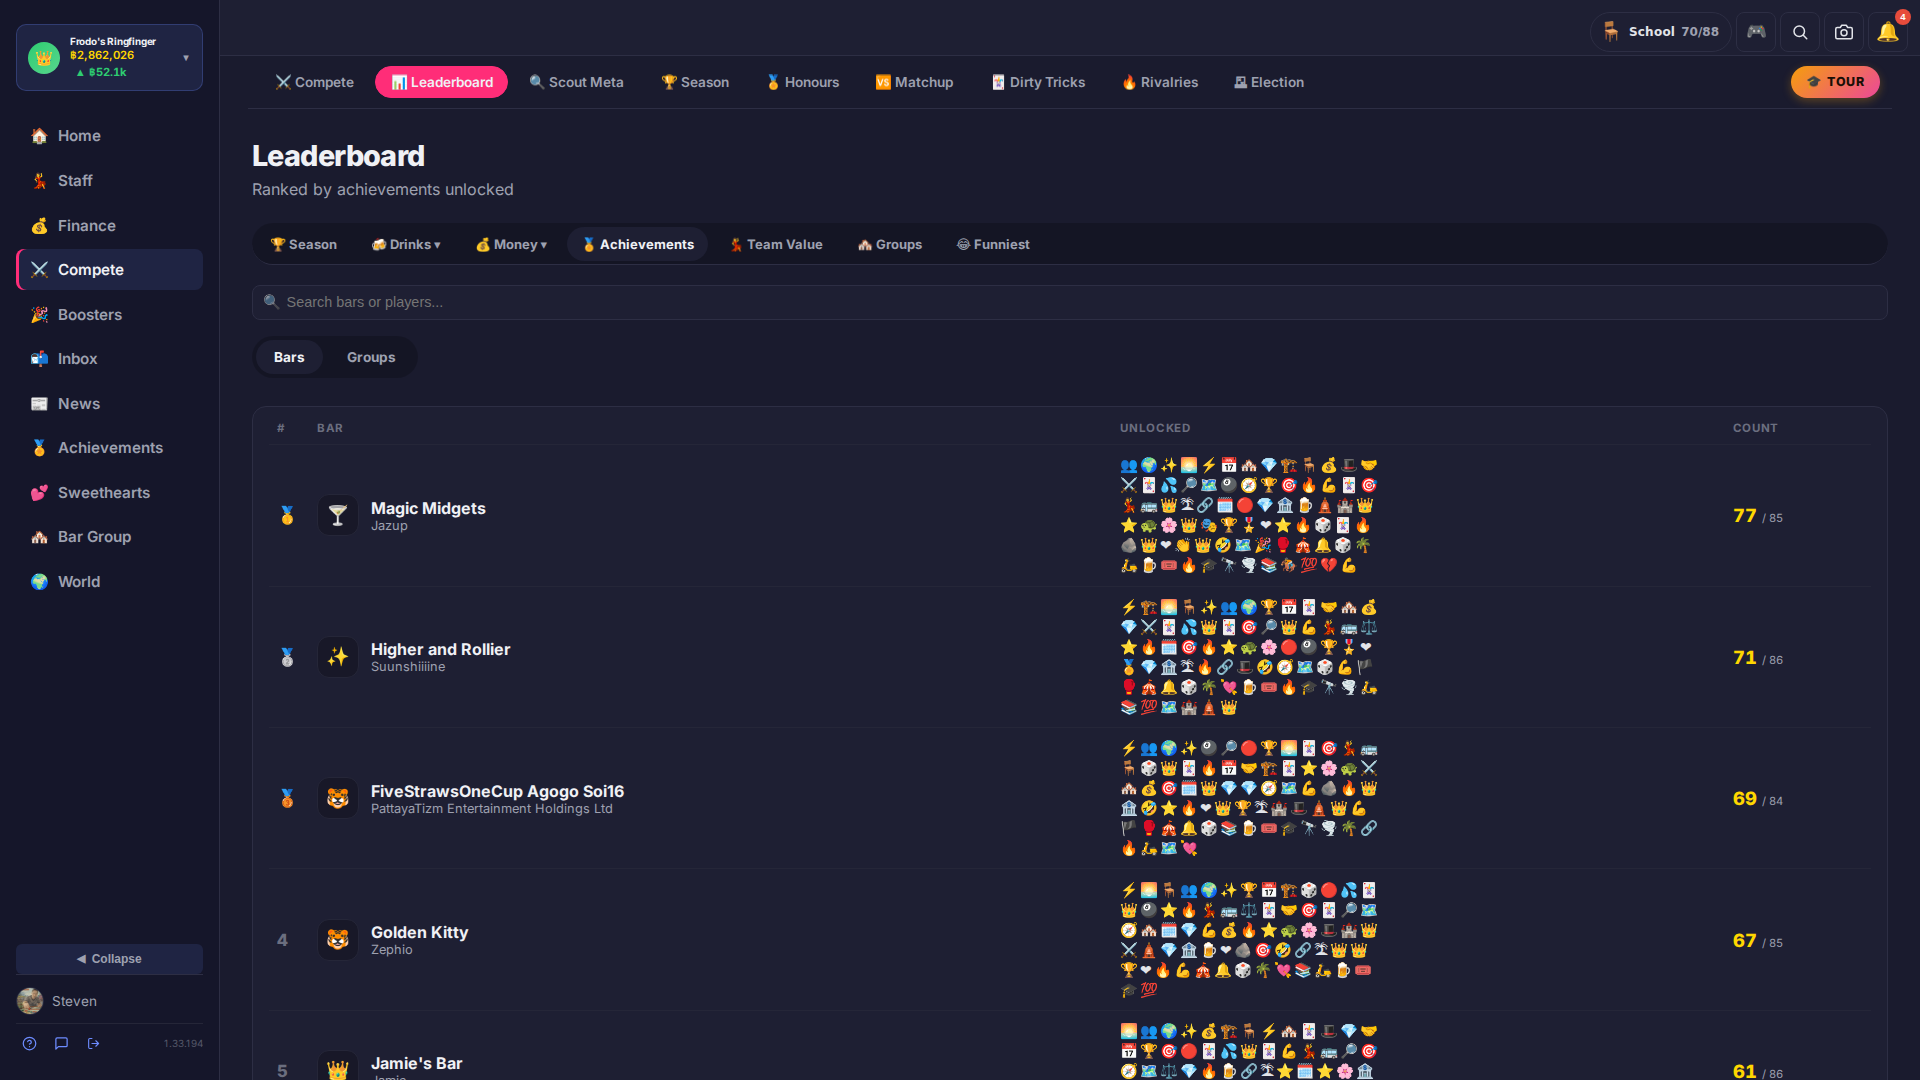Open Magic Midgets bar name

(428, 508)
